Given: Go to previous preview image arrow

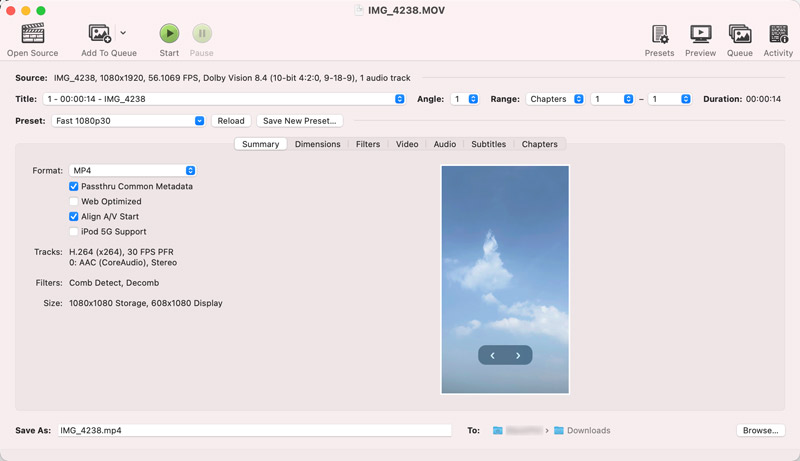Looking at the screenshot, I should point(492,355).
